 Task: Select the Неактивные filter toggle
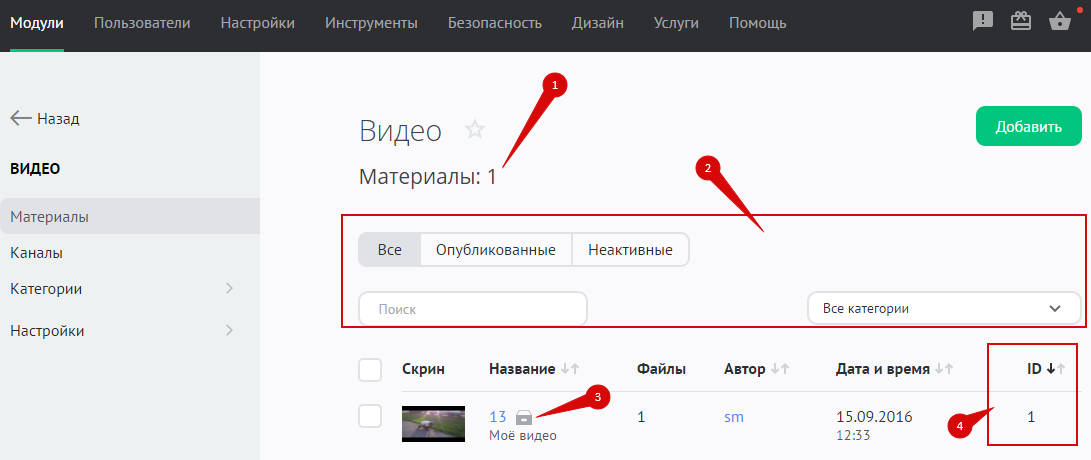click(630, 249)
